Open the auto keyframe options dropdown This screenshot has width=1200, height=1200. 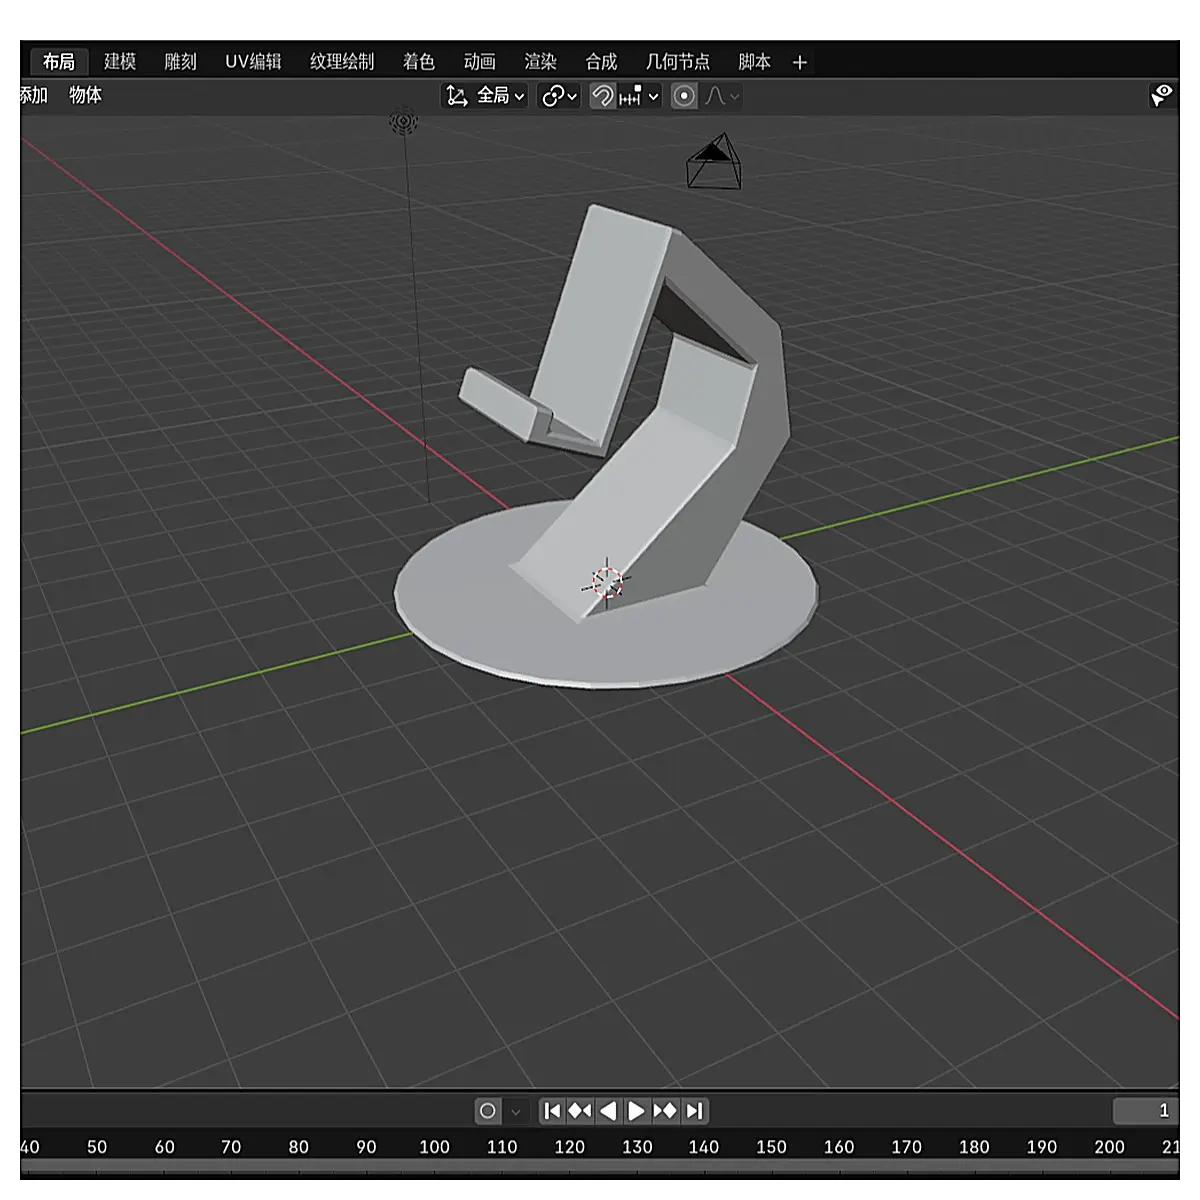516,1111
